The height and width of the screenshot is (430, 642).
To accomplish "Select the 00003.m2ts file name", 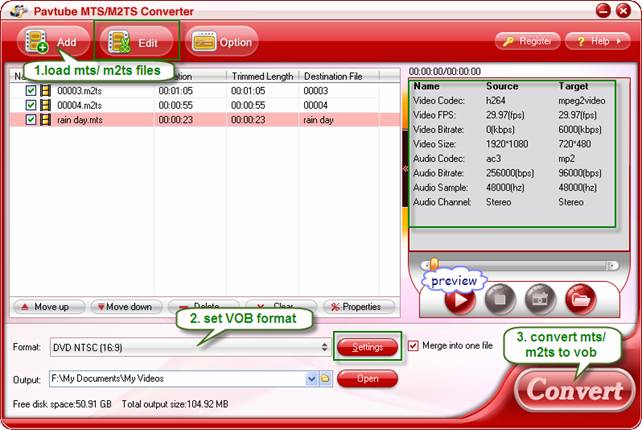I will pos(79,91).
